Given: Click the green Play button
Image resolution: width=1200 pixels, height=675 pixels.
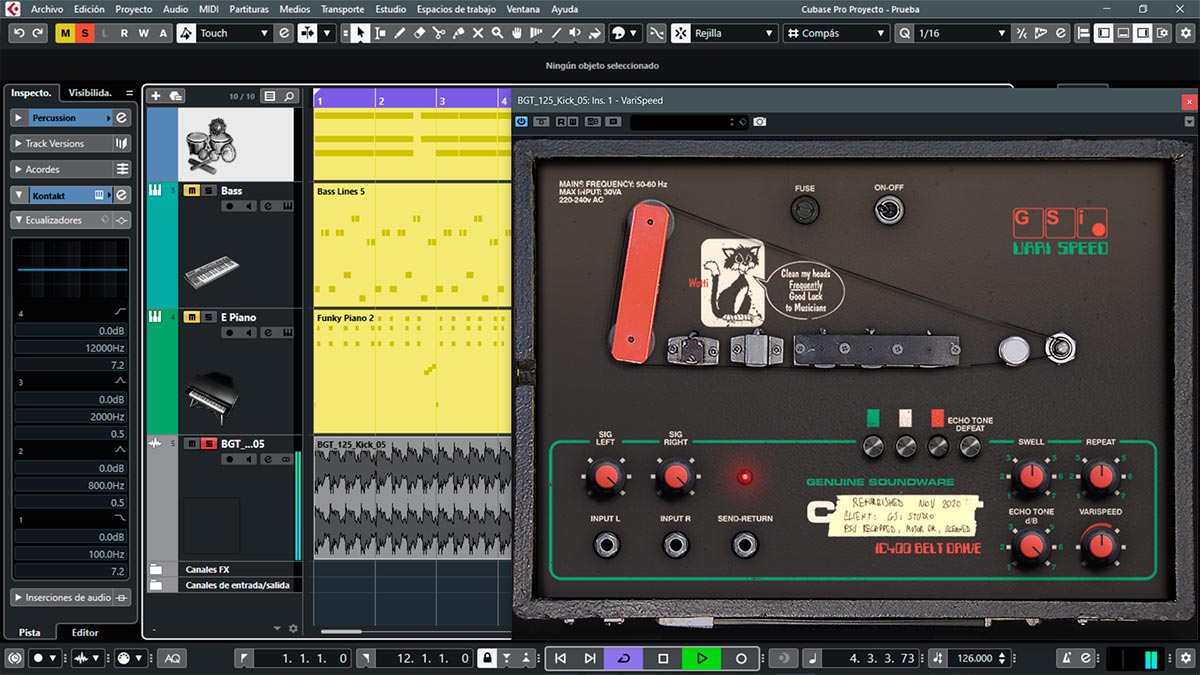Looking at the screenshot, I should point(702,658).
